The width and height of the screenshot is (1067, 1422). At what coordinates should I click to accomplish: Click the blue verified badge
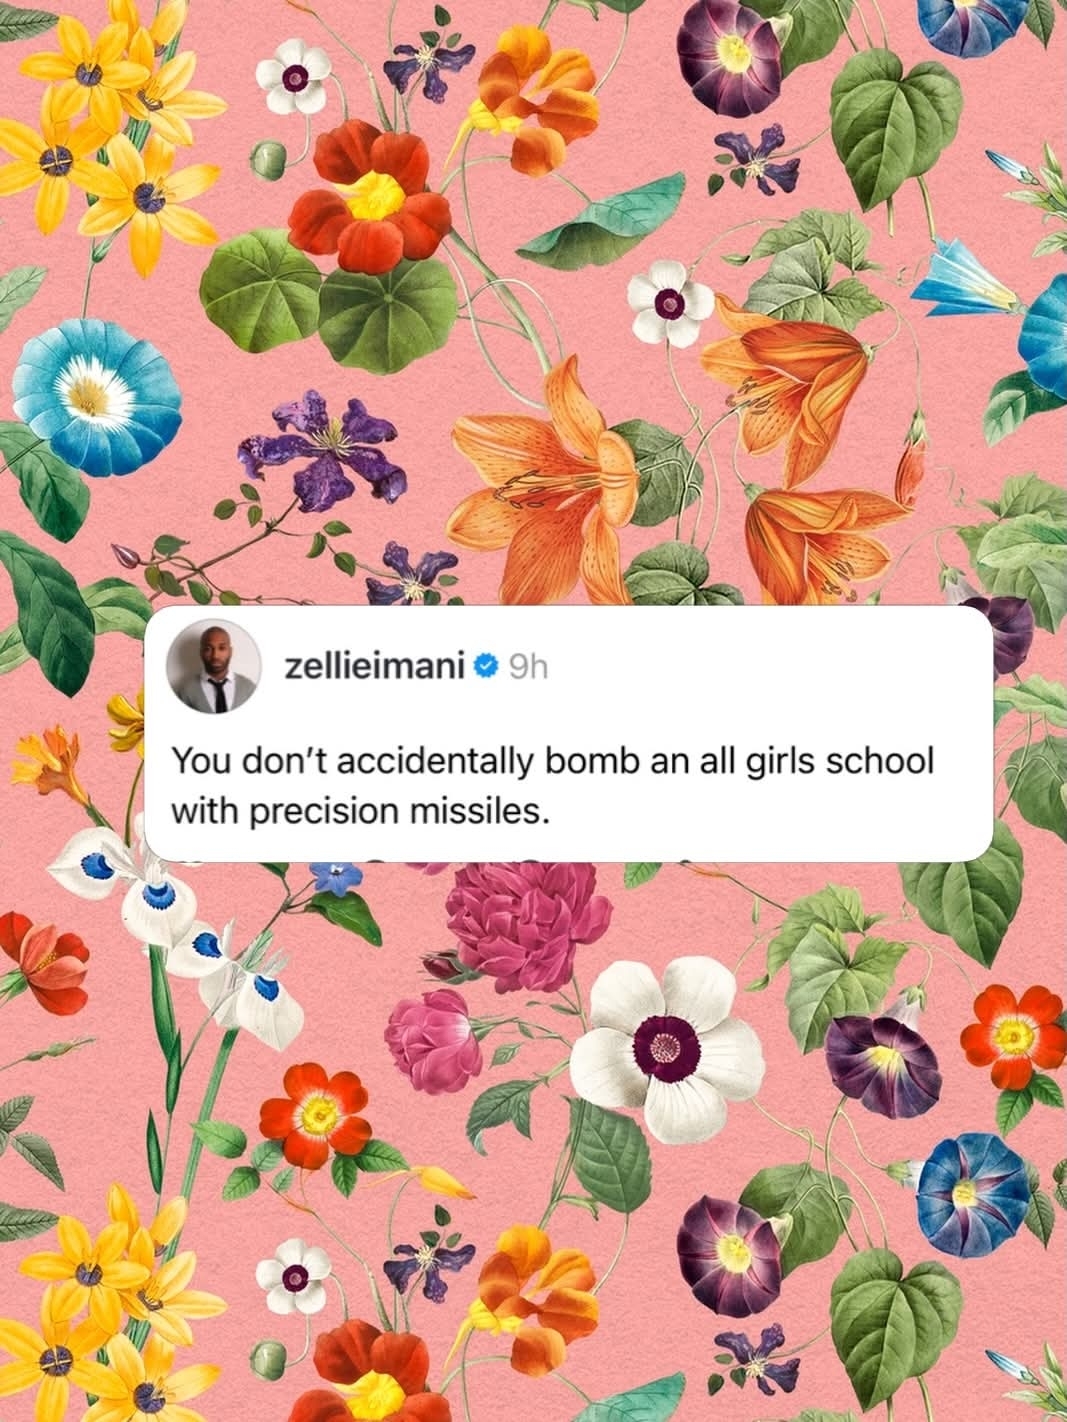485,664
